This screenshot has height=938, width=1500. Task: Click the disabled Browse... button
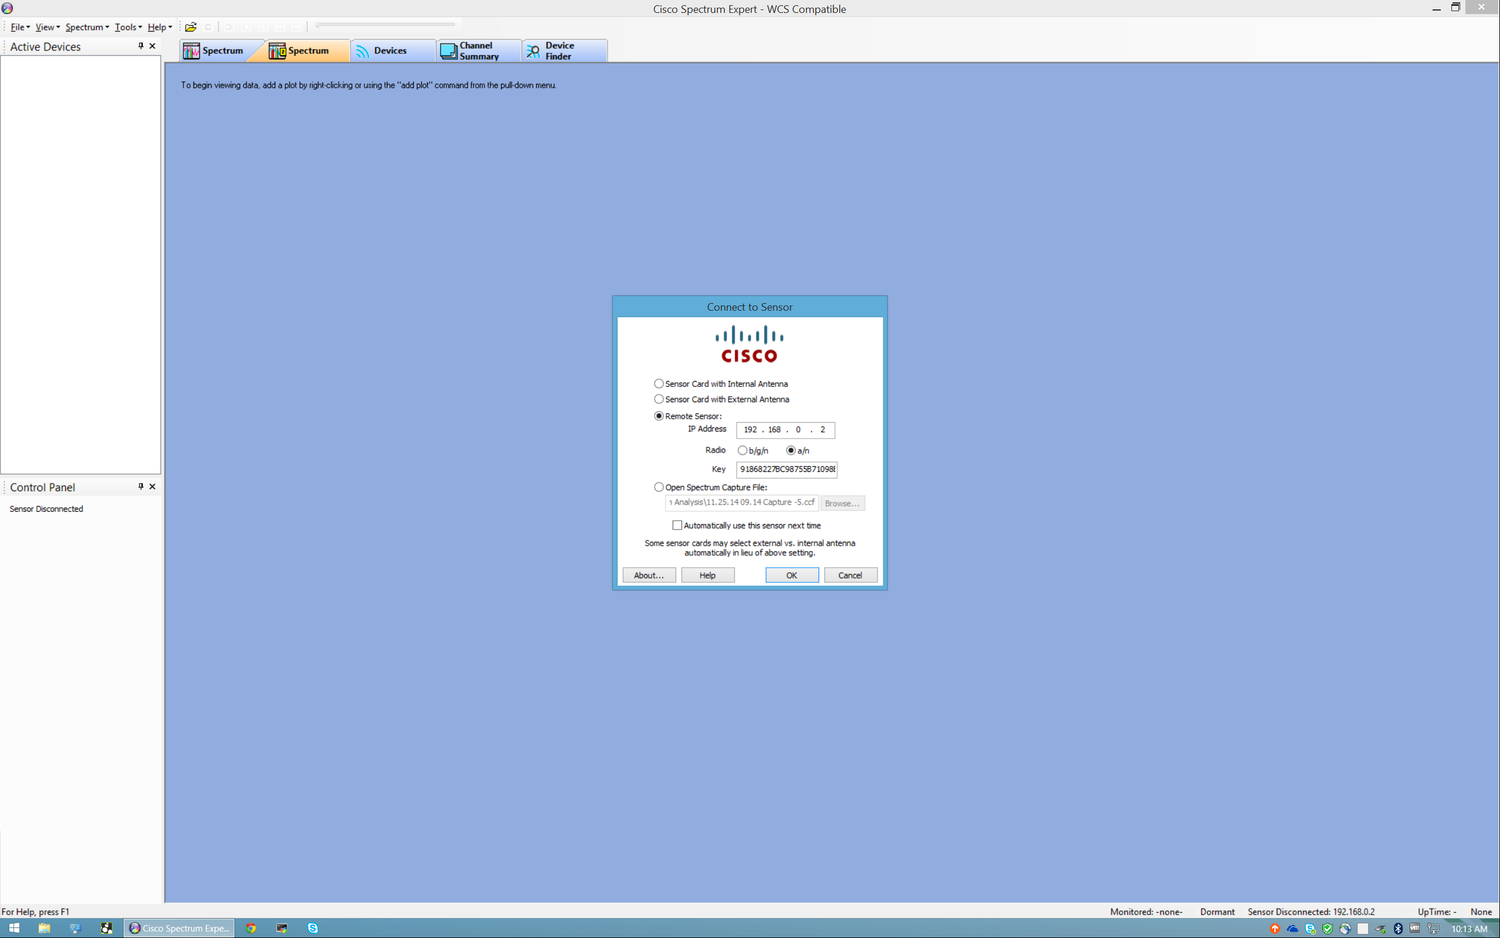coord(842,503)
